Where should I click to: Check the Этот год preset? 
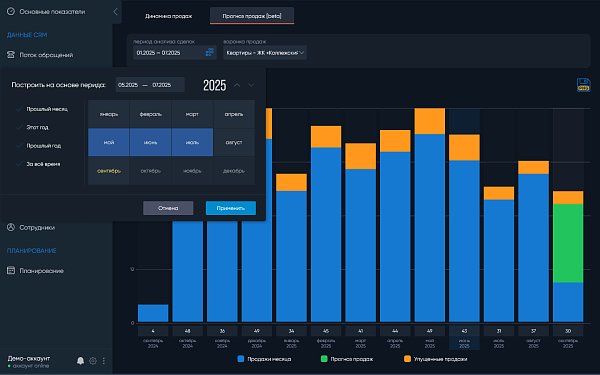coord(19,127)
